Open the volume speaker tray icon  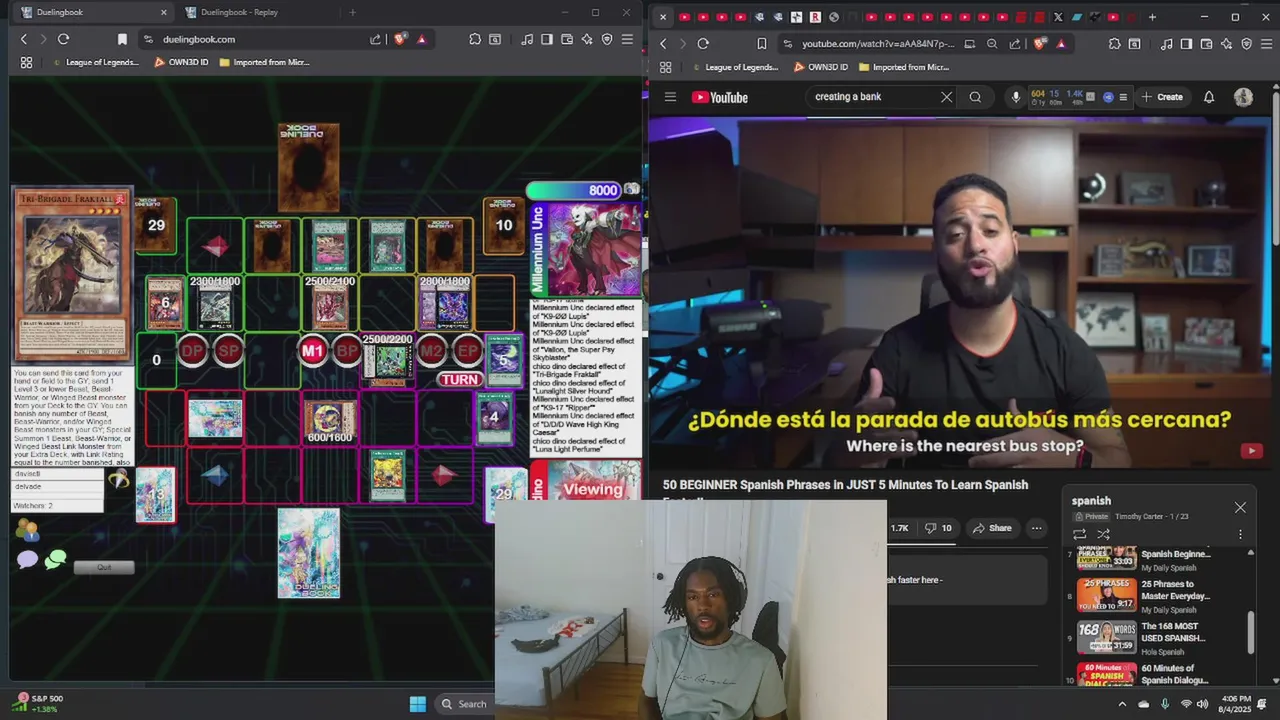(1202, 704)
